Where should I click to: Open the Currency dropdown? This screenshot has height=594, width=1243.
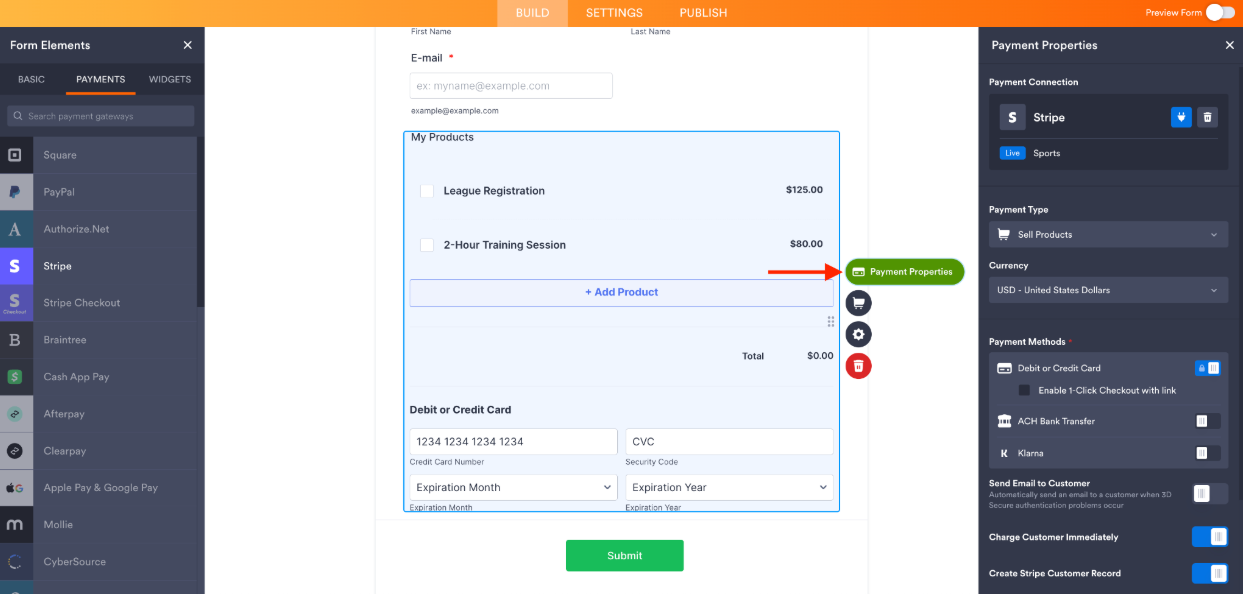[x=1108, y=290]
